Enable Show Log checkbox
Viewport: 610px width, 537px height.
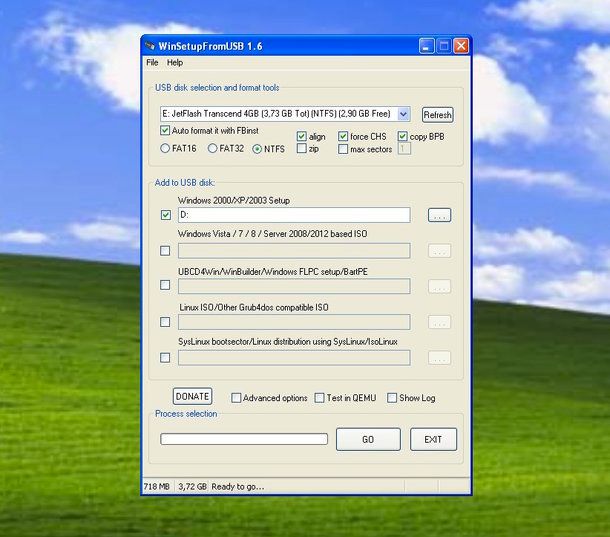[x=392, y=398]
